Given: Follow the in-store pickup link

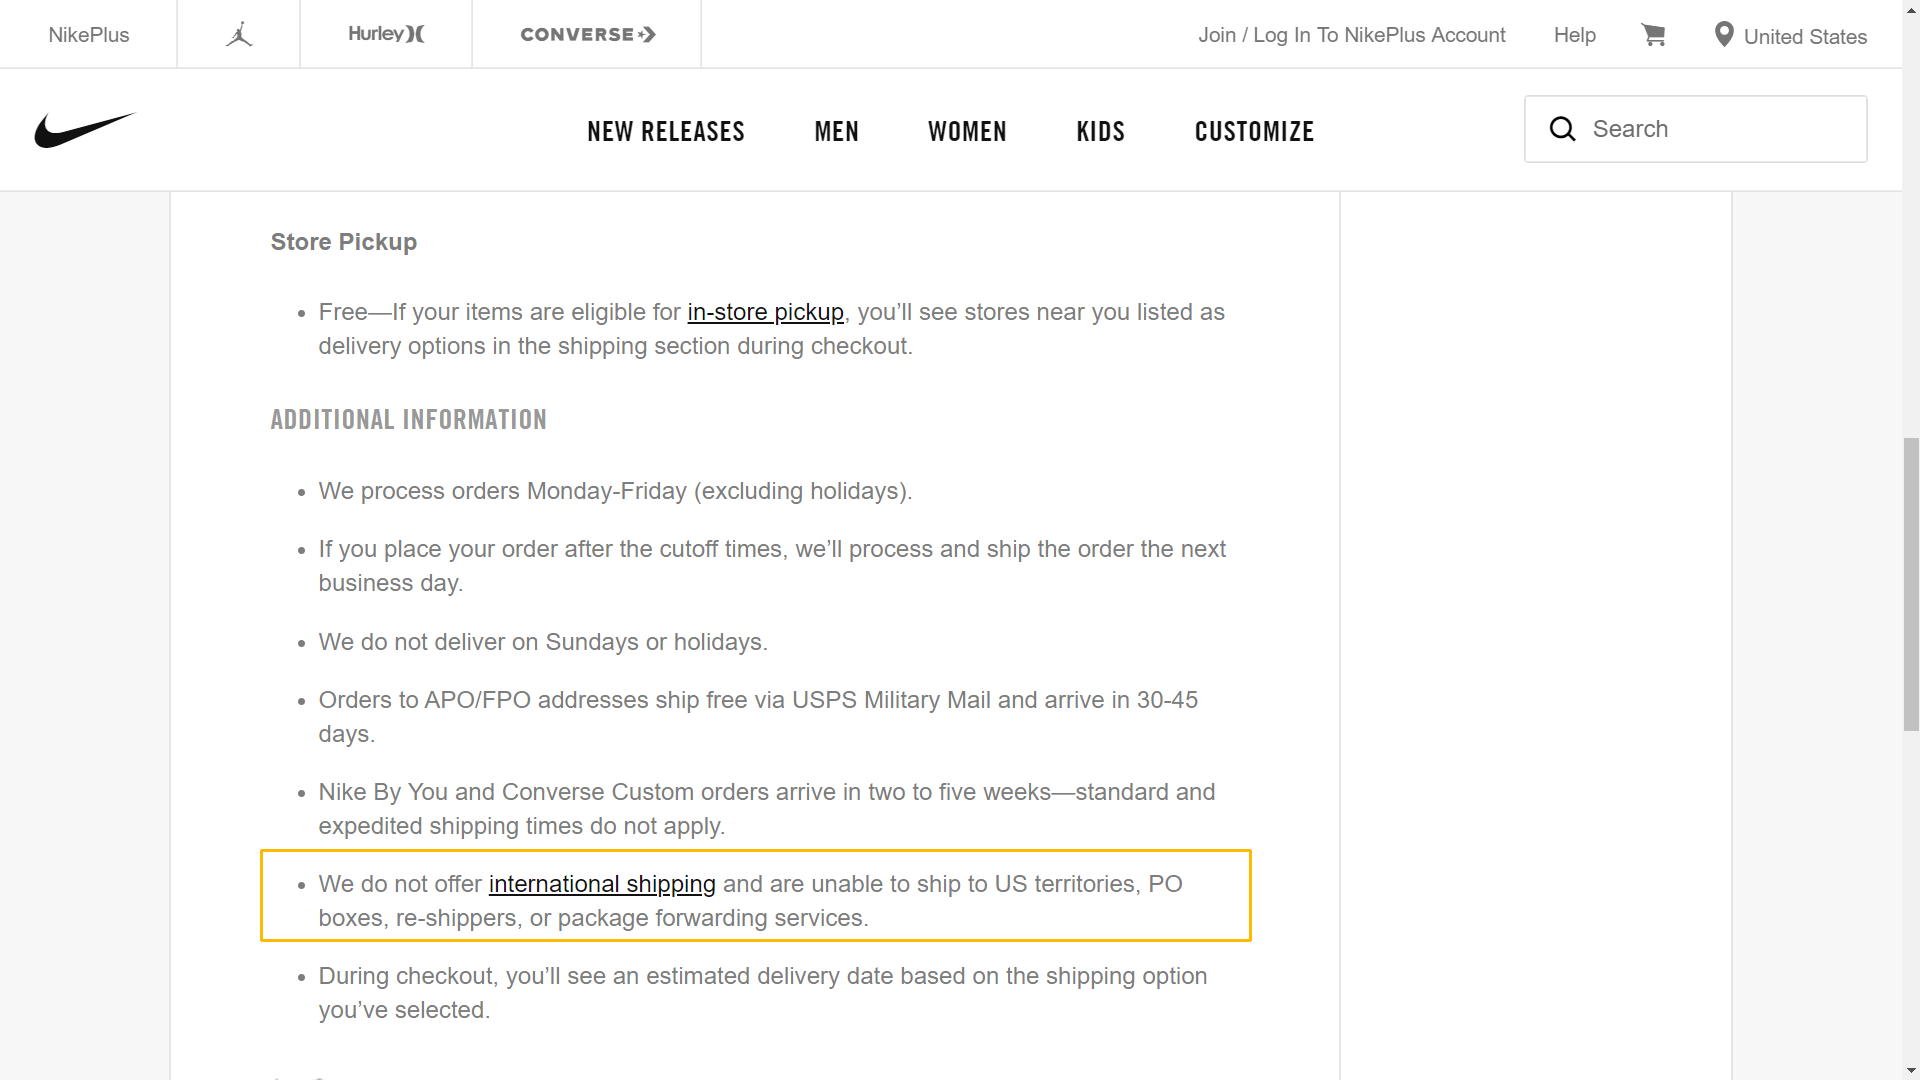Looking at the screenshot, I should point(766,312).
